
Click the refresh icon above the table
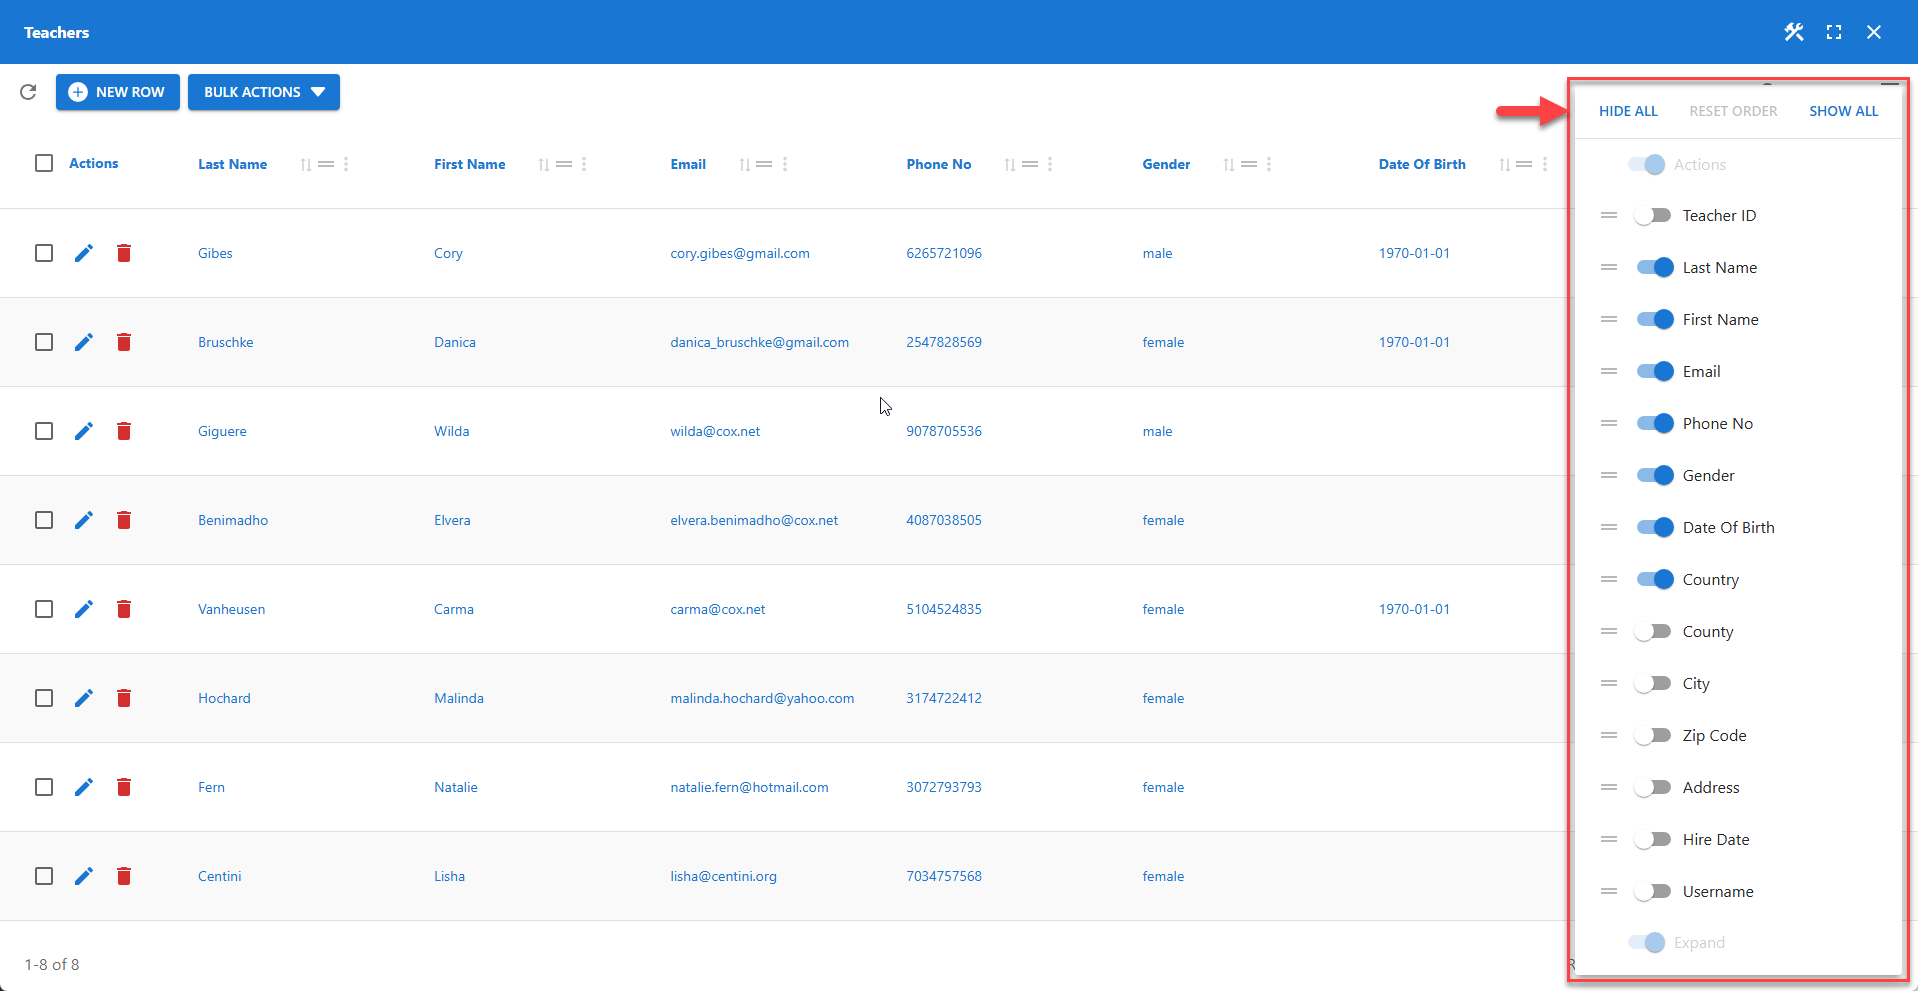coord(28,92)
